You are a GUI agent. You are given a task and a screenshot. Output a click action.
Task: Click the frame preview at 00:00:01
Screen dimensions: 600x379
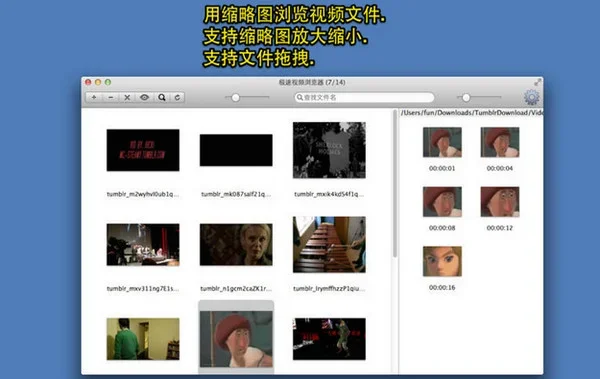[442, 142]
